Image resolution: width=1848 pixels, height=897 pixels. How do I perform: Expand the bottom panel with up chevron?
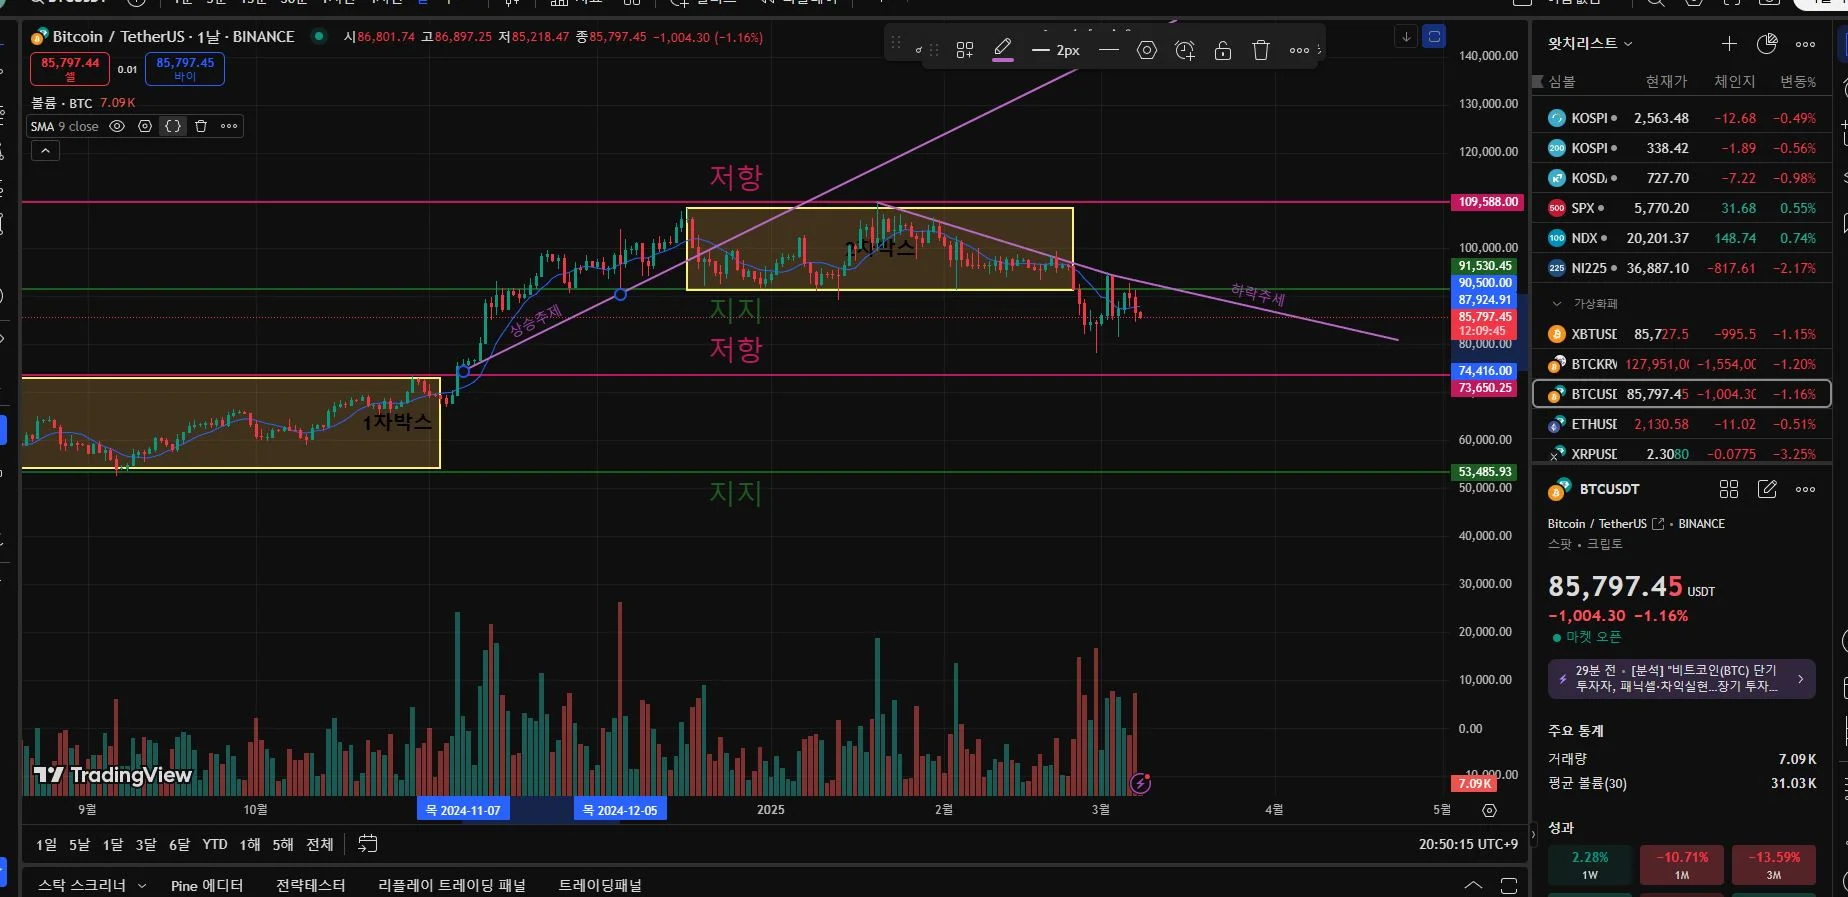1473,885
